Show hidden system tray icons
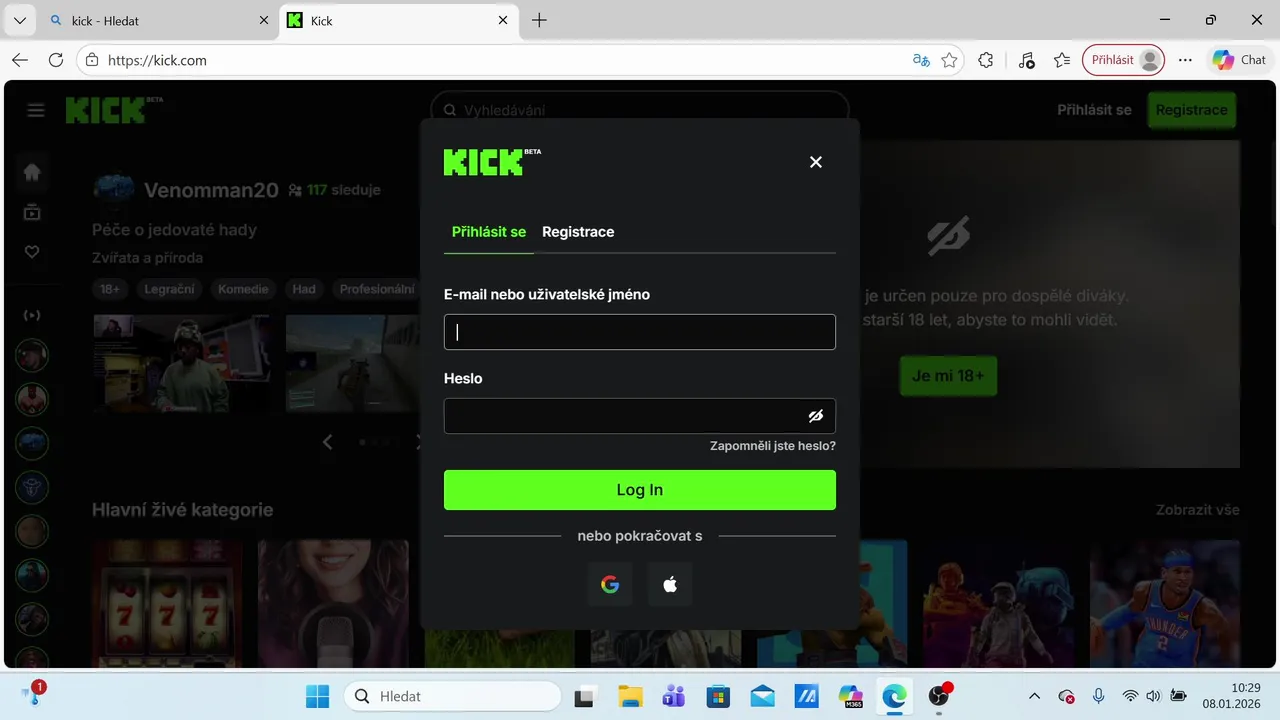 tap(1034, 696)
